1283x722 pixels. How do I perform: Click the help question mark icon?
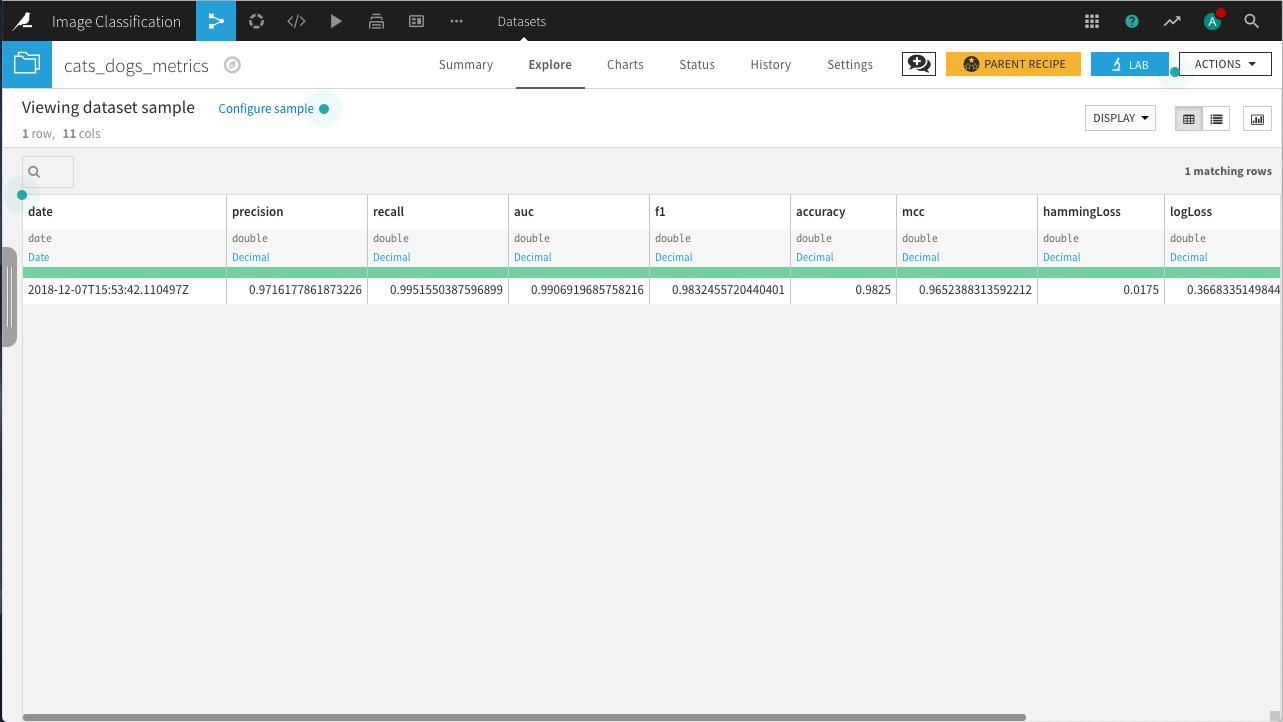(1132, 21)
